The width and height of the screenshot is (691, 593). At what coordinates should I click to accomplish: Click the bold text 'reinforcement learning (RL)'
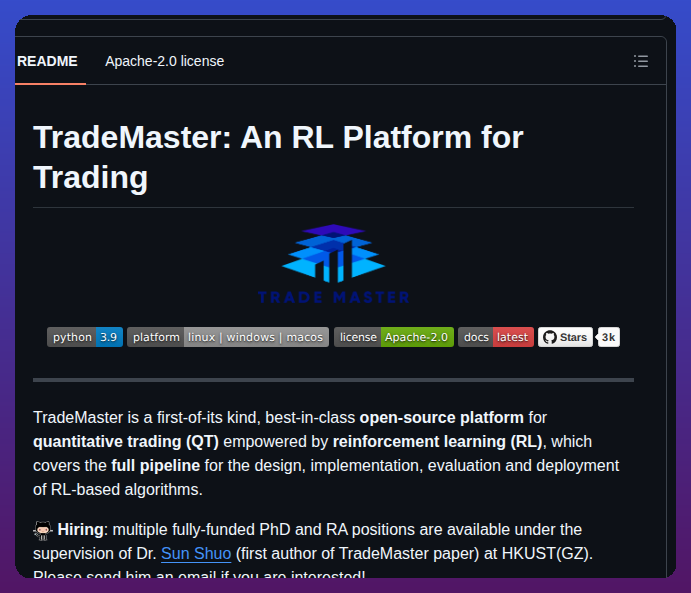(x=438, y=441)
